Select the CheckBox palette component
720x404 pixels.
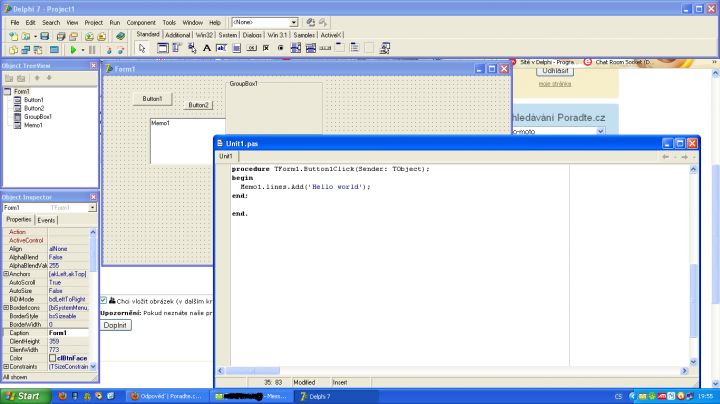click(x=266, y=48)
